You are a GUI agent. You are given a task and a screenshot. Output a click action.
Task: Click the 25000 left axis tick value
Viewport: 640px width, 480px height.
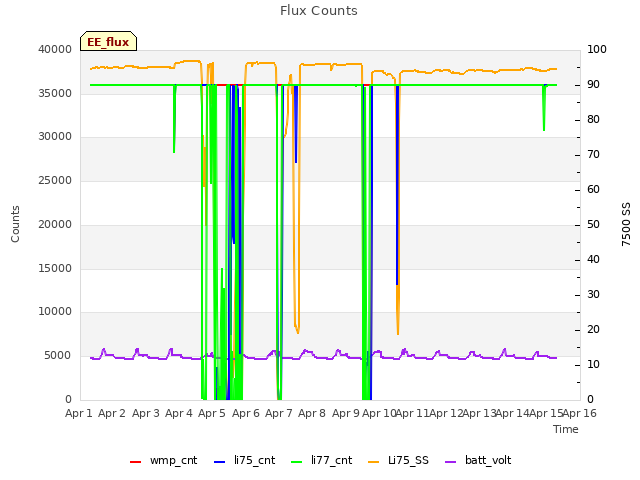click(55, 181)
